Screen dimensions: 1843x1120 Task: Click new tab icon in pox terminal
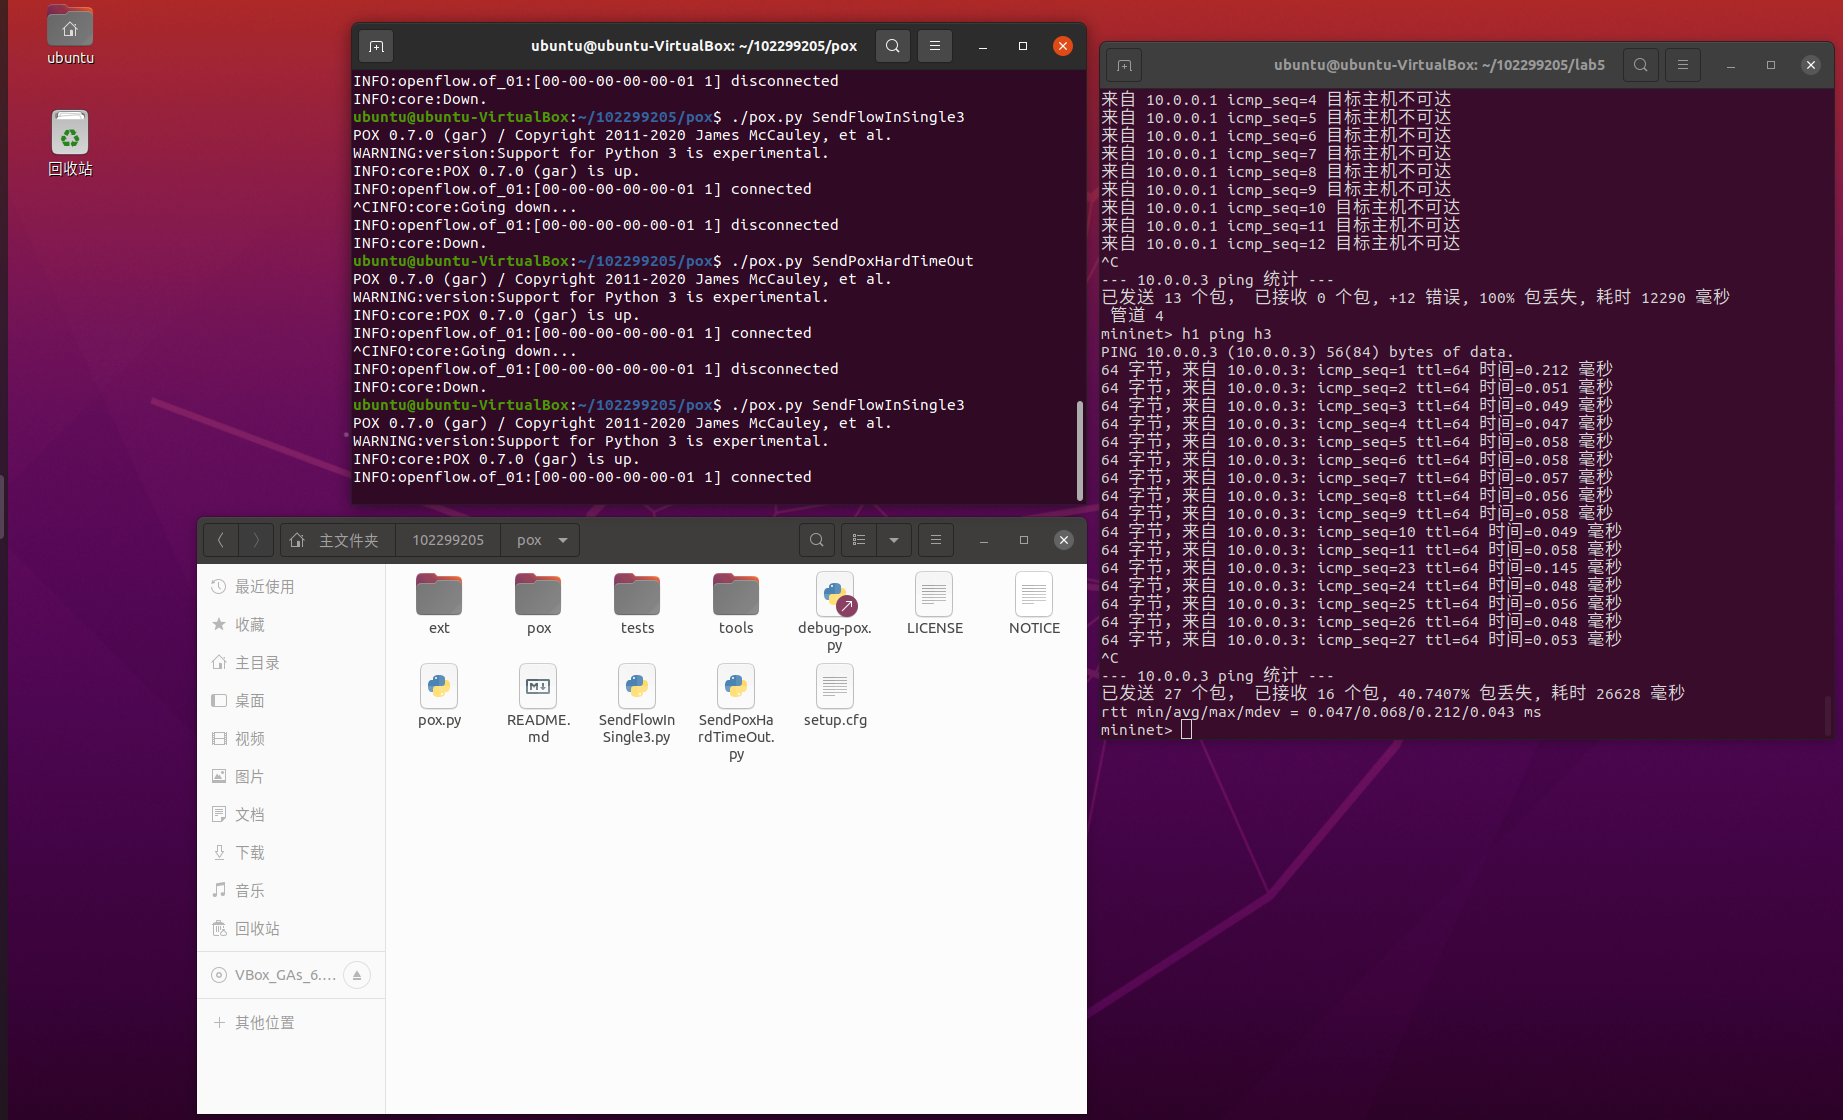pyautogui.click(x=376, y=46)
